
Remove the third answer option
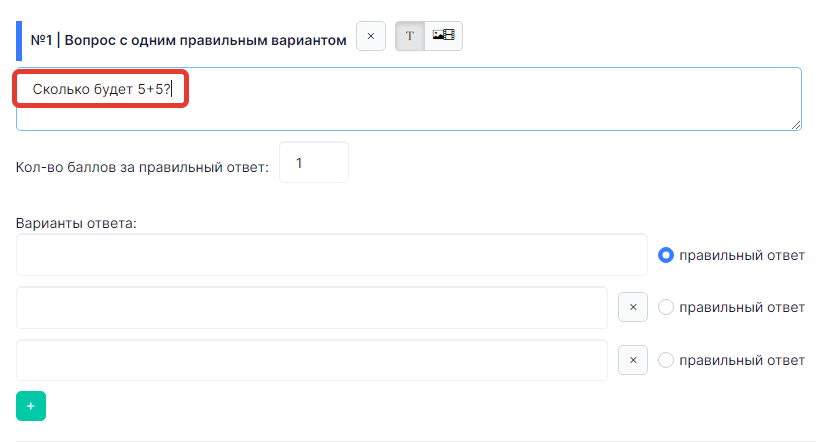[633, 360]
